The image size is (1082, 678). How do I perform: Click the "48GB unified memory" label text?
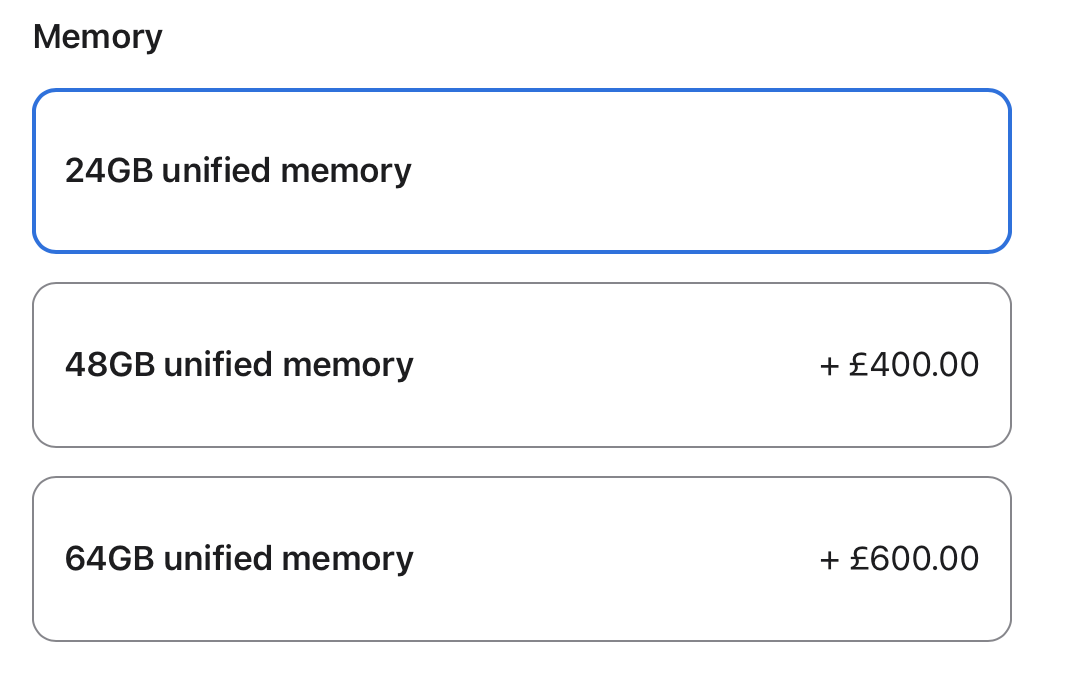point(239,365)
